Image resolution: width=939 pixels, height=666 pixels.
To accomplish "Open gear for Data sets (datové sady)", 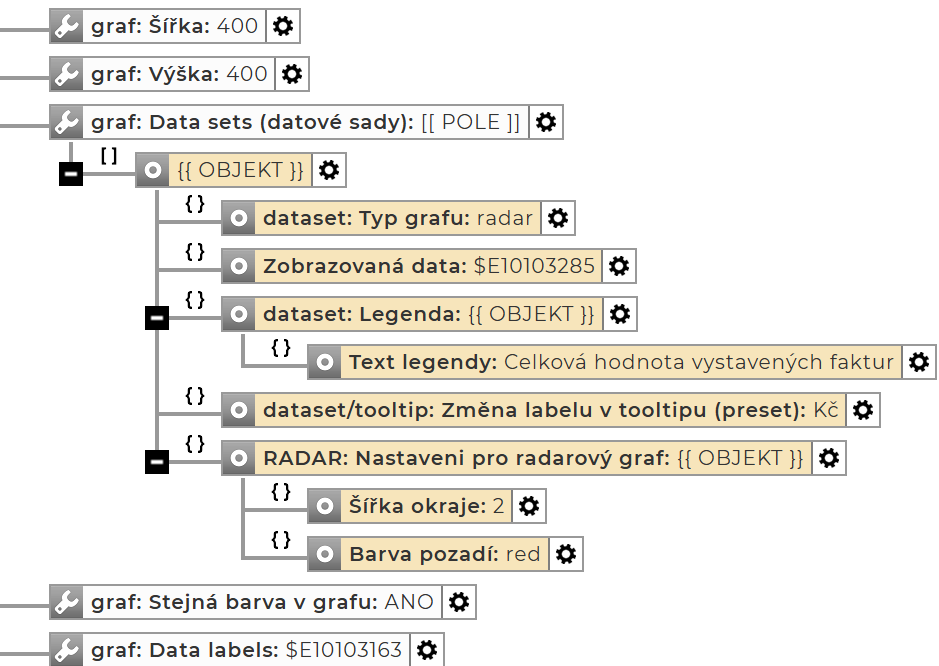I will coord(545,122).
